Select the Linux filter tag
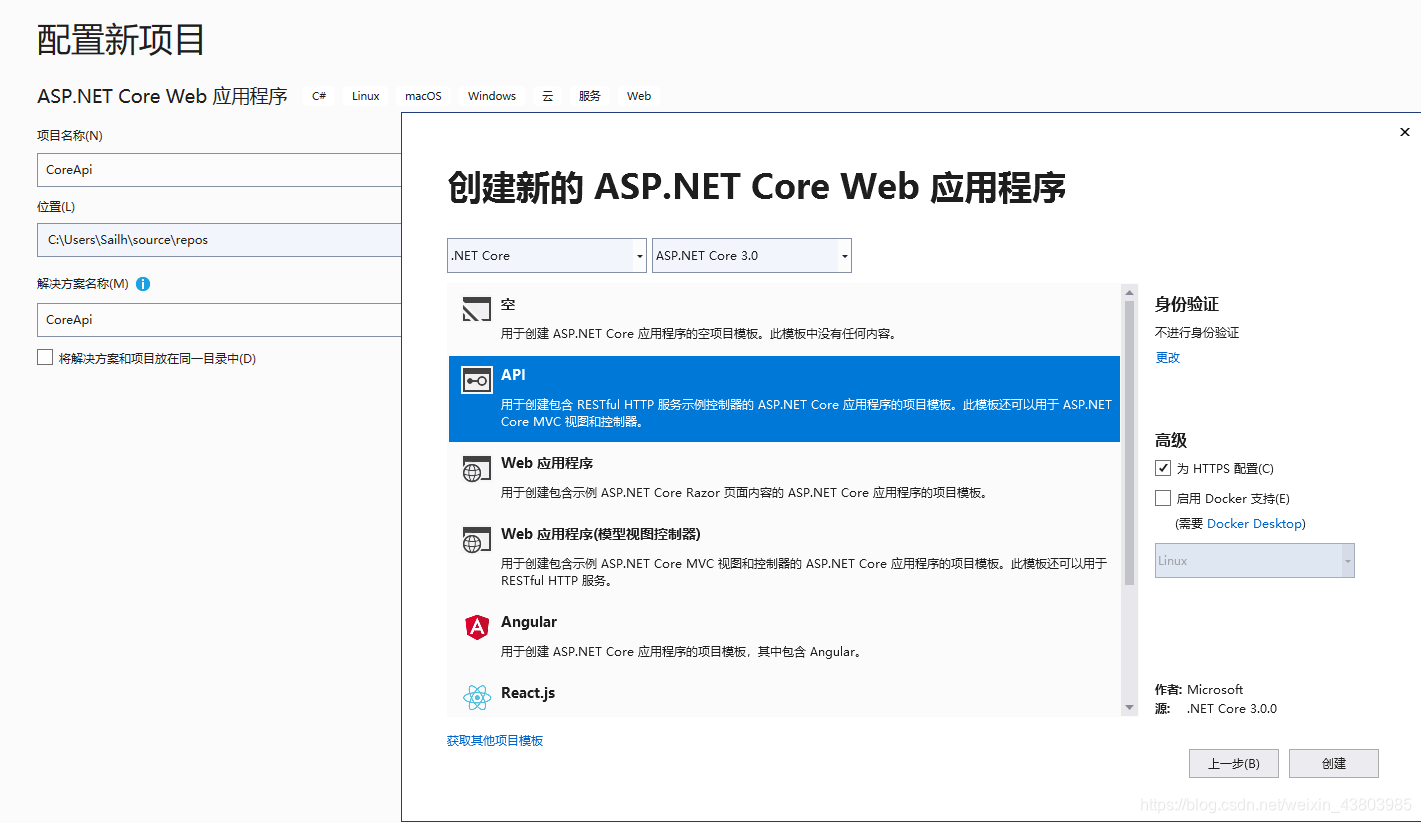Viewport: 1421px width, 823px height. tap(365, 95)
